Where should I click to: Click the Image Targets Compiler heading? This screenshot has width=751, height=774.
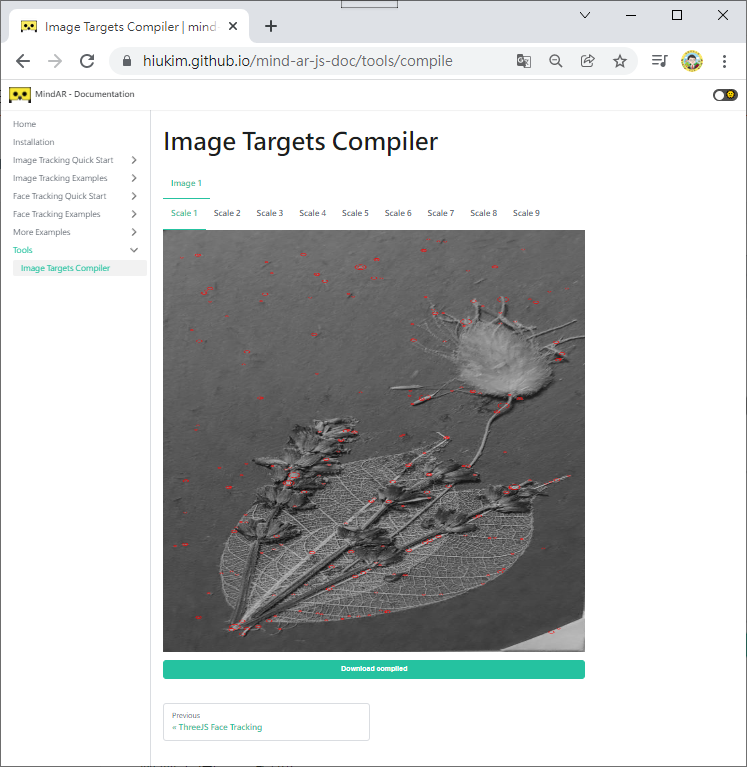click(x=301, y=142)
